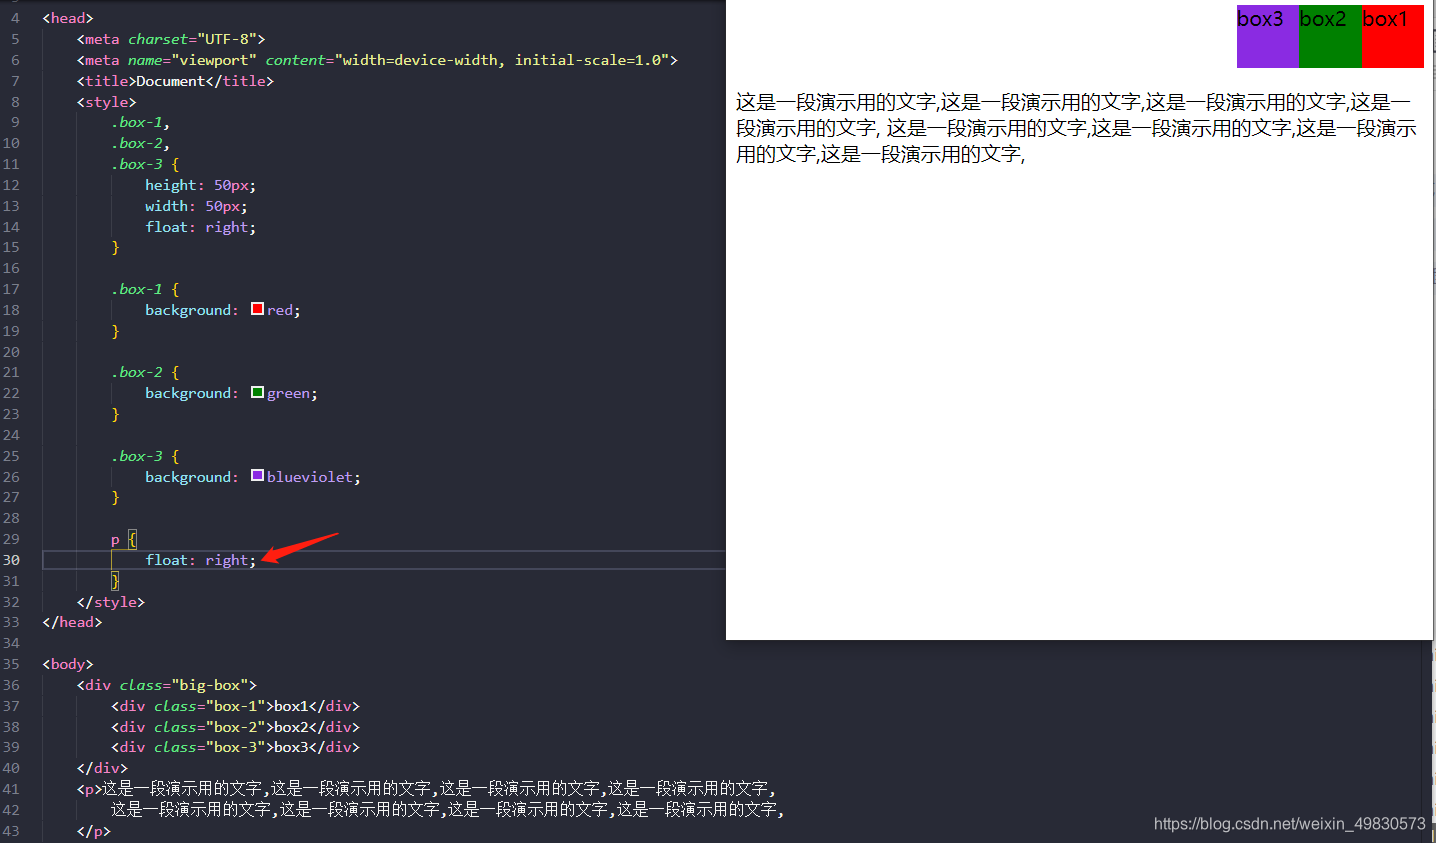1436x843 pixels.
Task: Click the closing '</p>' tag on line 43
Action: [x=94, y=831]
